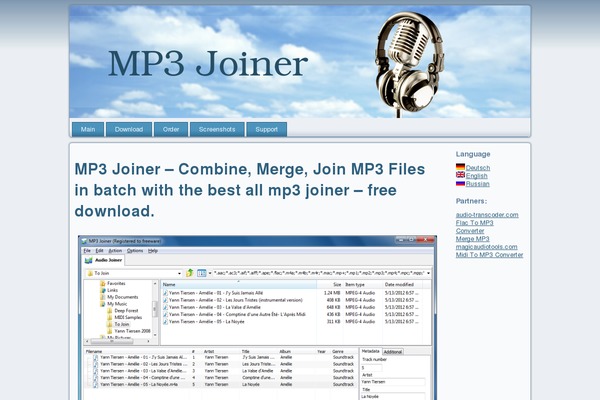This screenshot has height=400, width=600.
Task: Switch to the Additional tab
Action: coord(393,352)
